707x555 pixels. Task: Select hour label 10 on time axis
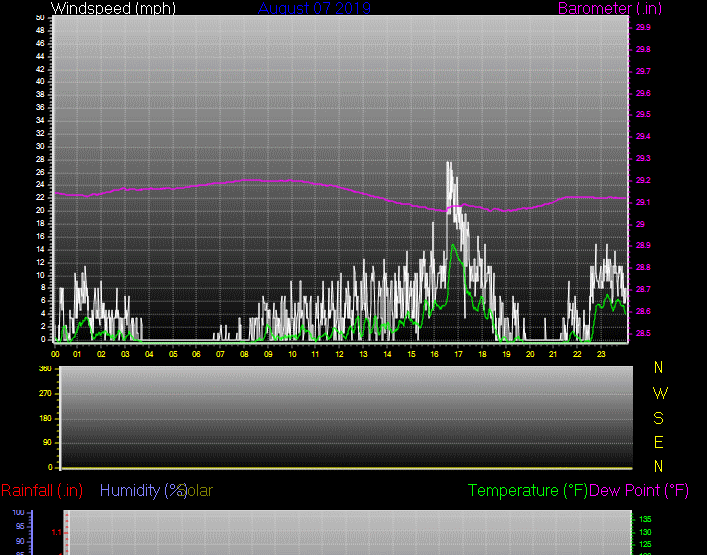(x=292, y=354)
